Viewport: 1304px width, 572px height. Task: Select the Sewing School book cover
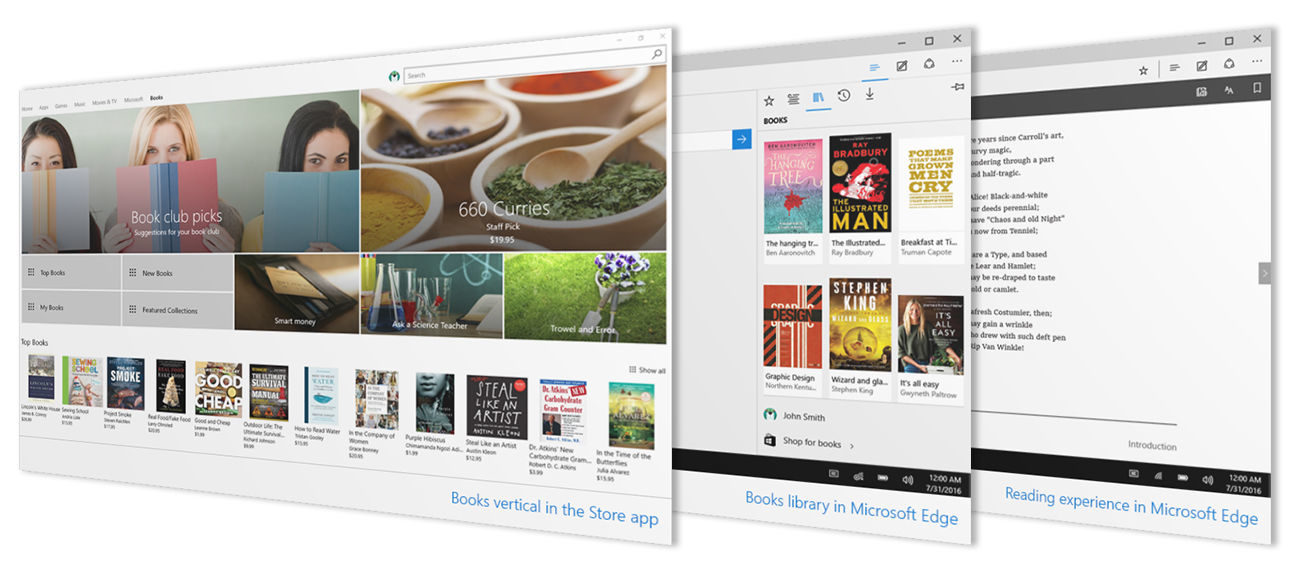tap(82, 381)
